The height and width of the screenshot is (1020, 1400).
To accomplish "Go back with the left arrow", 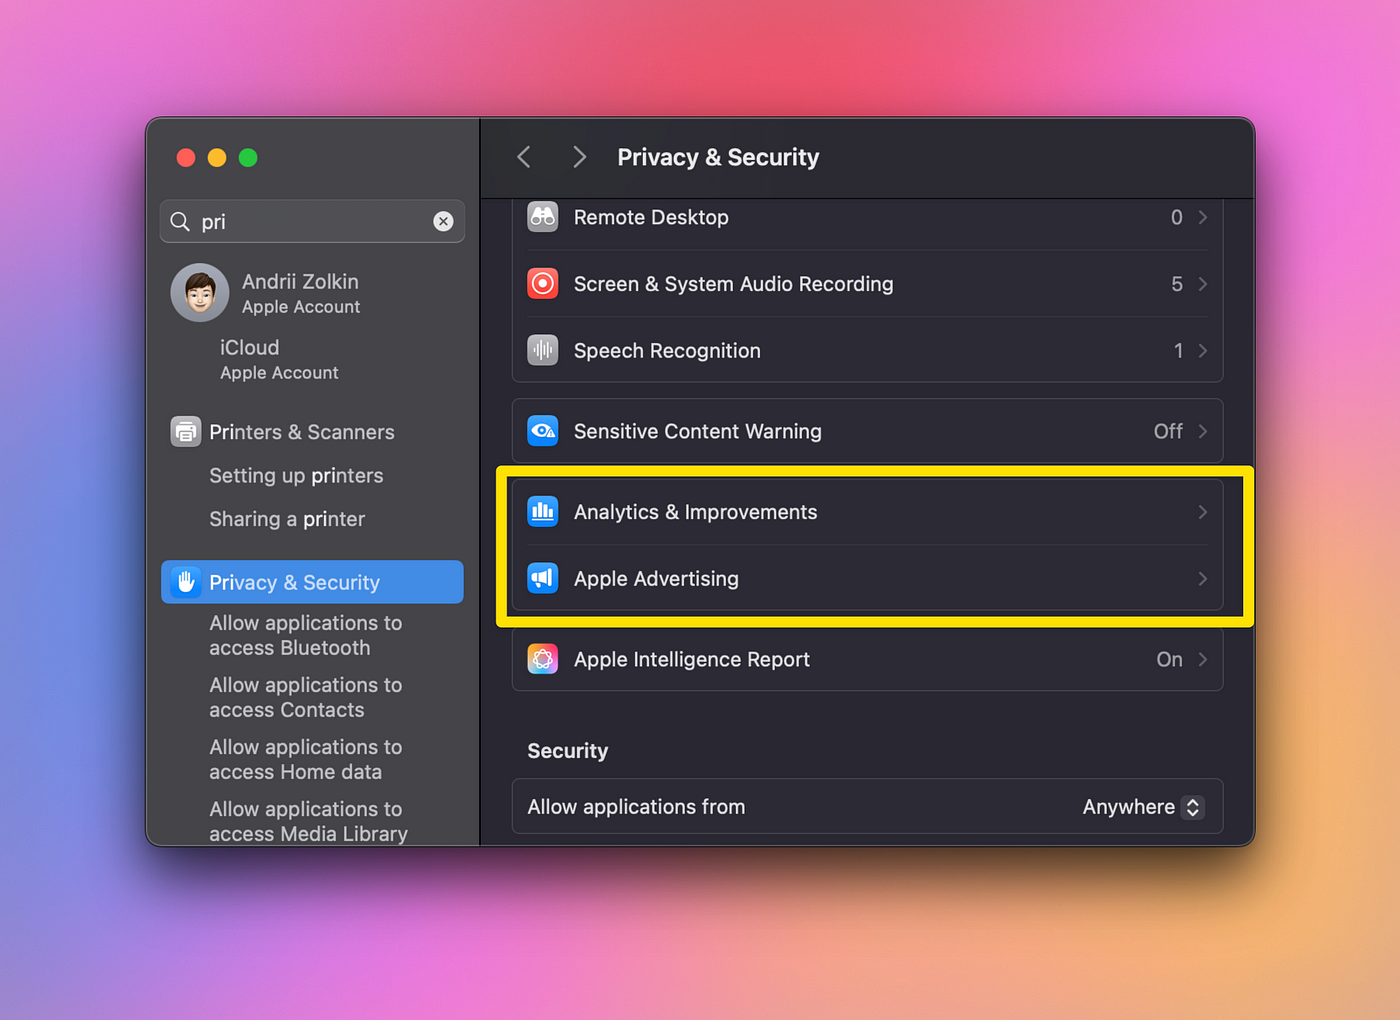I will tap(524, 157).
